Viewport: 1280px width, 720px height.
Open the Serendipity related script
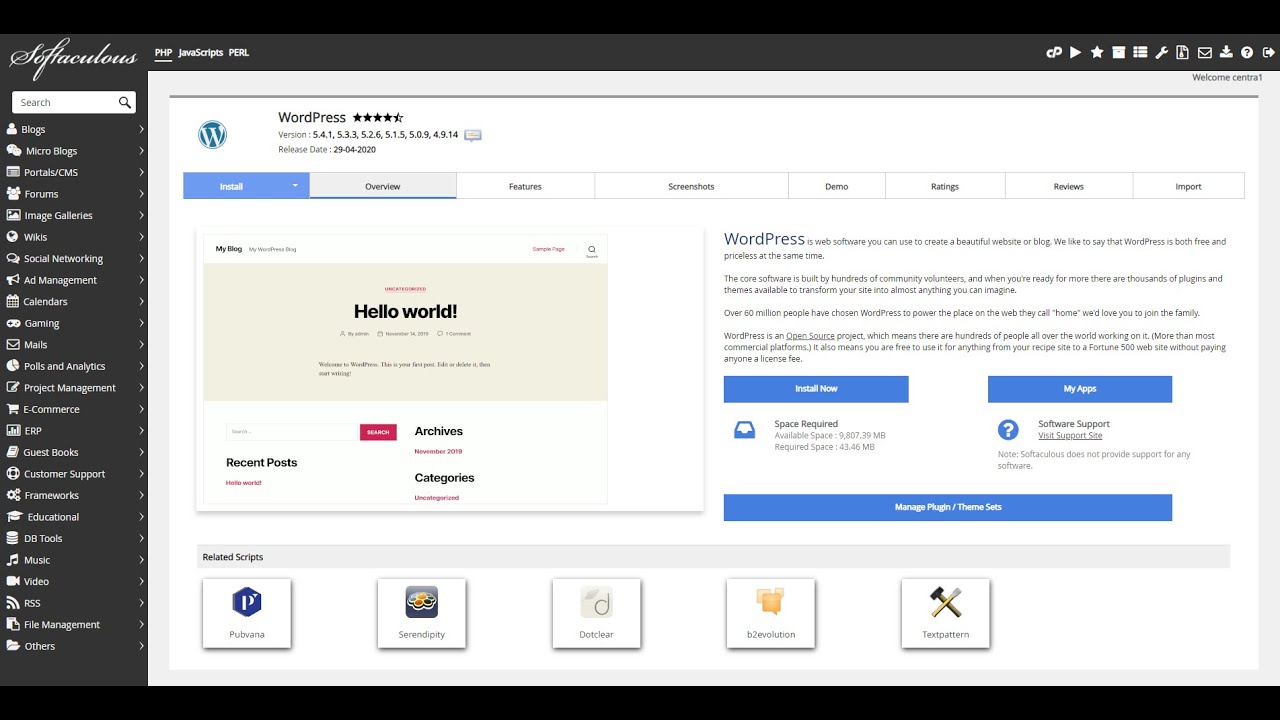[x=422, y=613]
